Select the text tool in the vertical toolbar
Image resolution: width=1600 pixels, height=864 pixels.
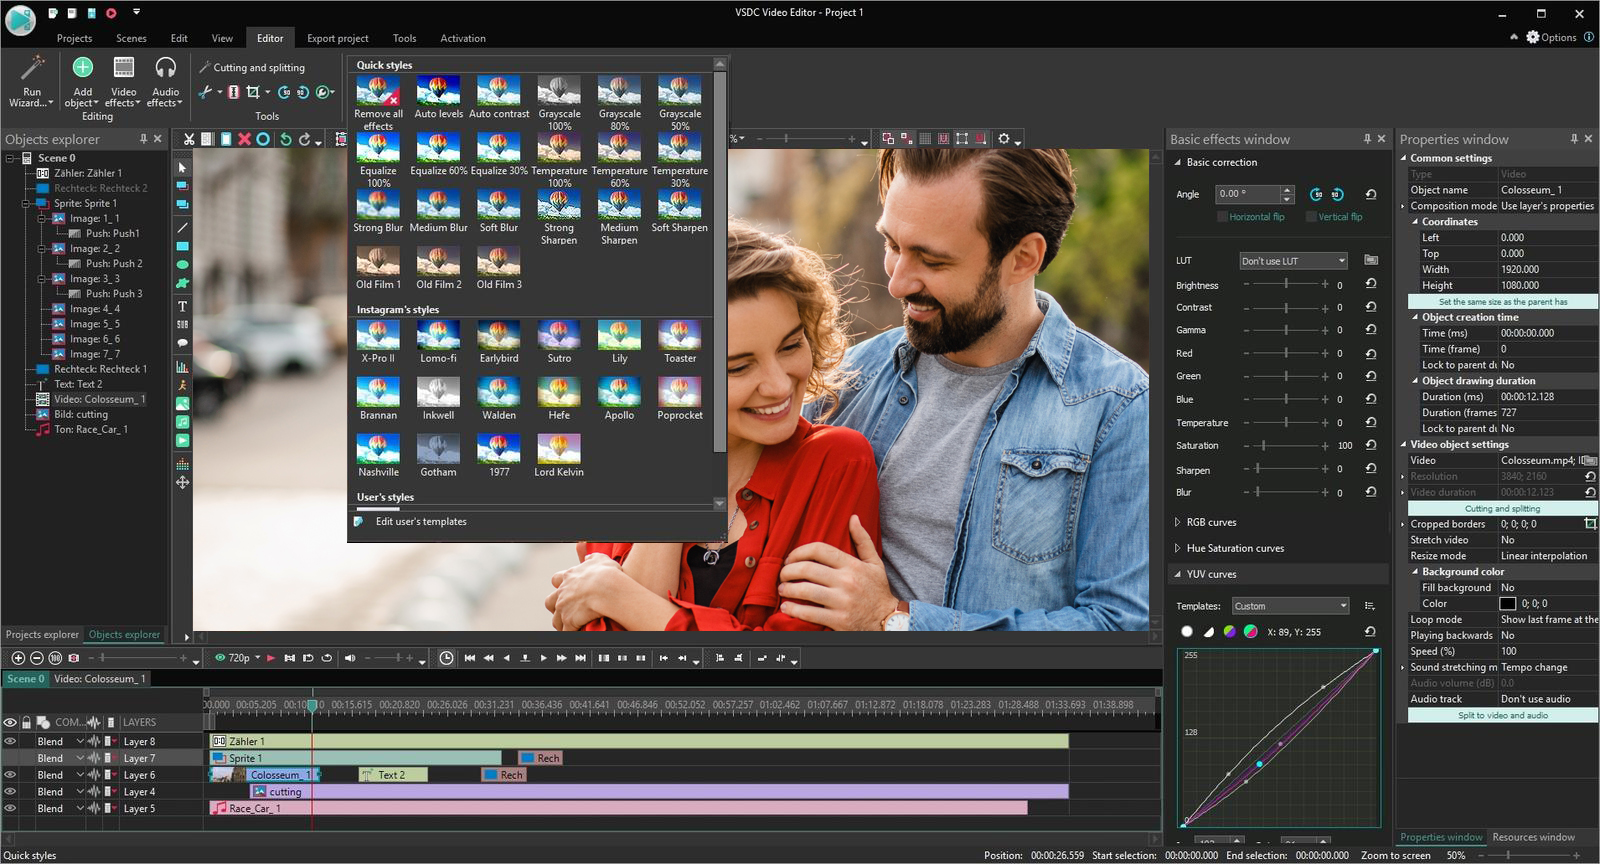click(182, 306)
